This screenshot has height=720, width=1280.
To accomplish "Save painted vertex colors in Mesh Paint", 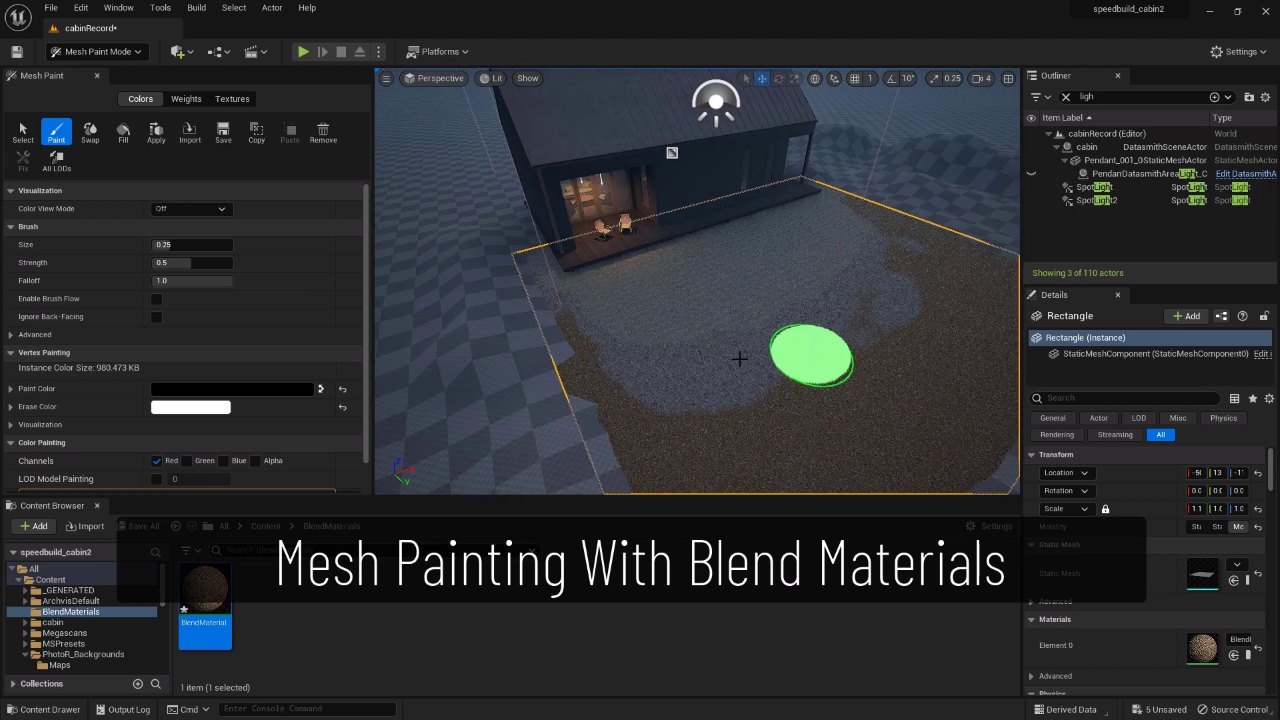I will (x=223, y=133).
